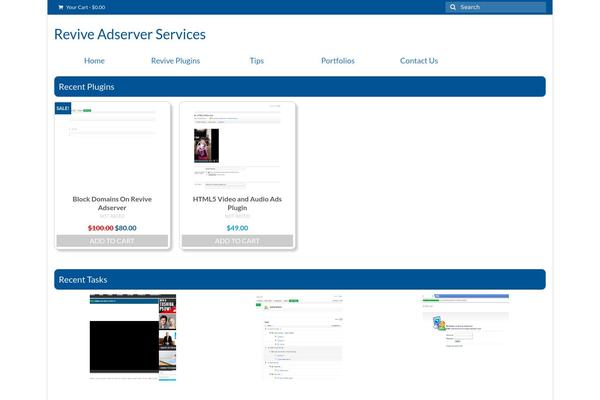The height and width of the screenshot is (400, 600).
Task: Select the Tips menu item
Action: tap(257, 60)
